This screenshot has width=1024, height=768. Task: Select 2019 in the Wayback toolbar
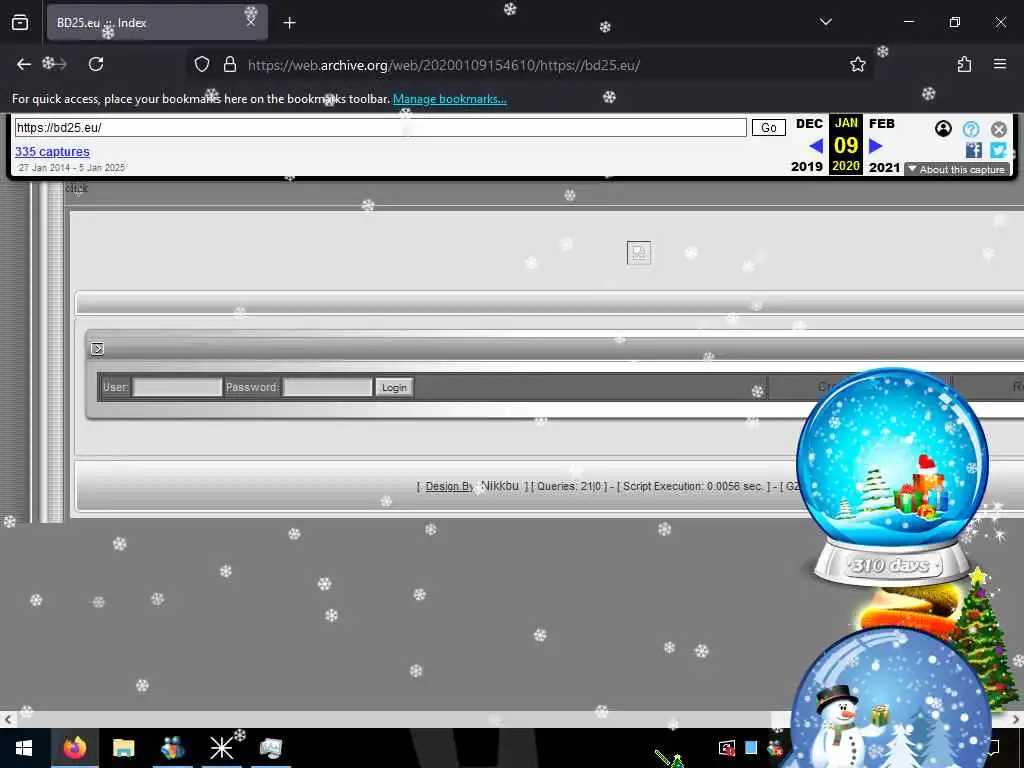tap(807, 167)
